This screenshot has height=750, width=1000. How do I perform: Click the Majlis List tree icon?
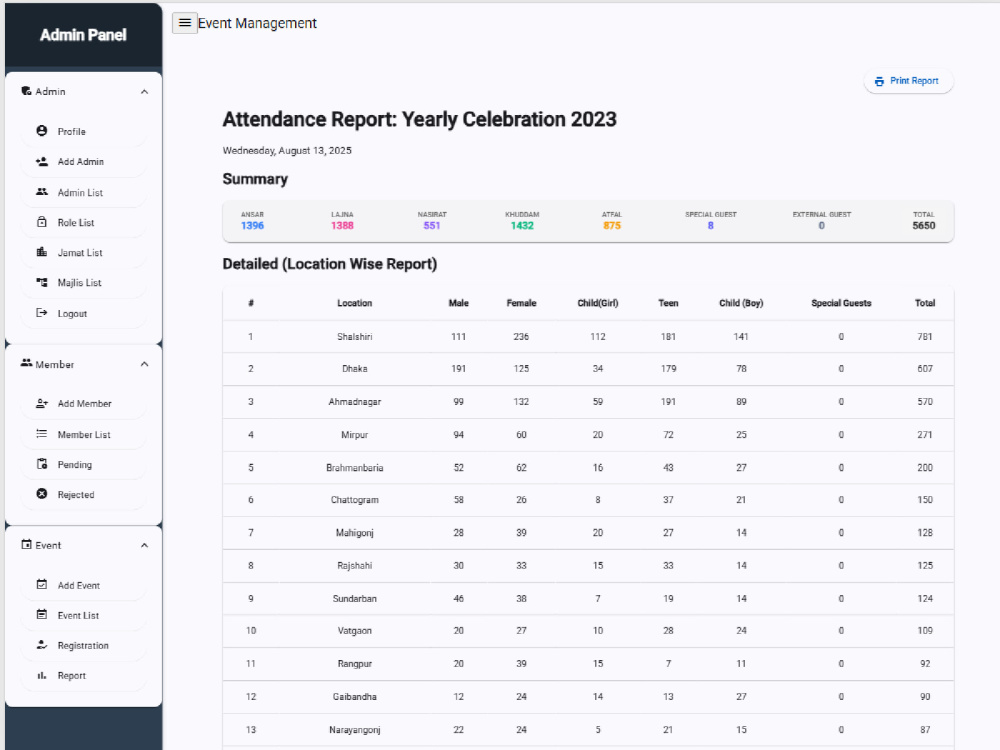click(x=41, y=282)
